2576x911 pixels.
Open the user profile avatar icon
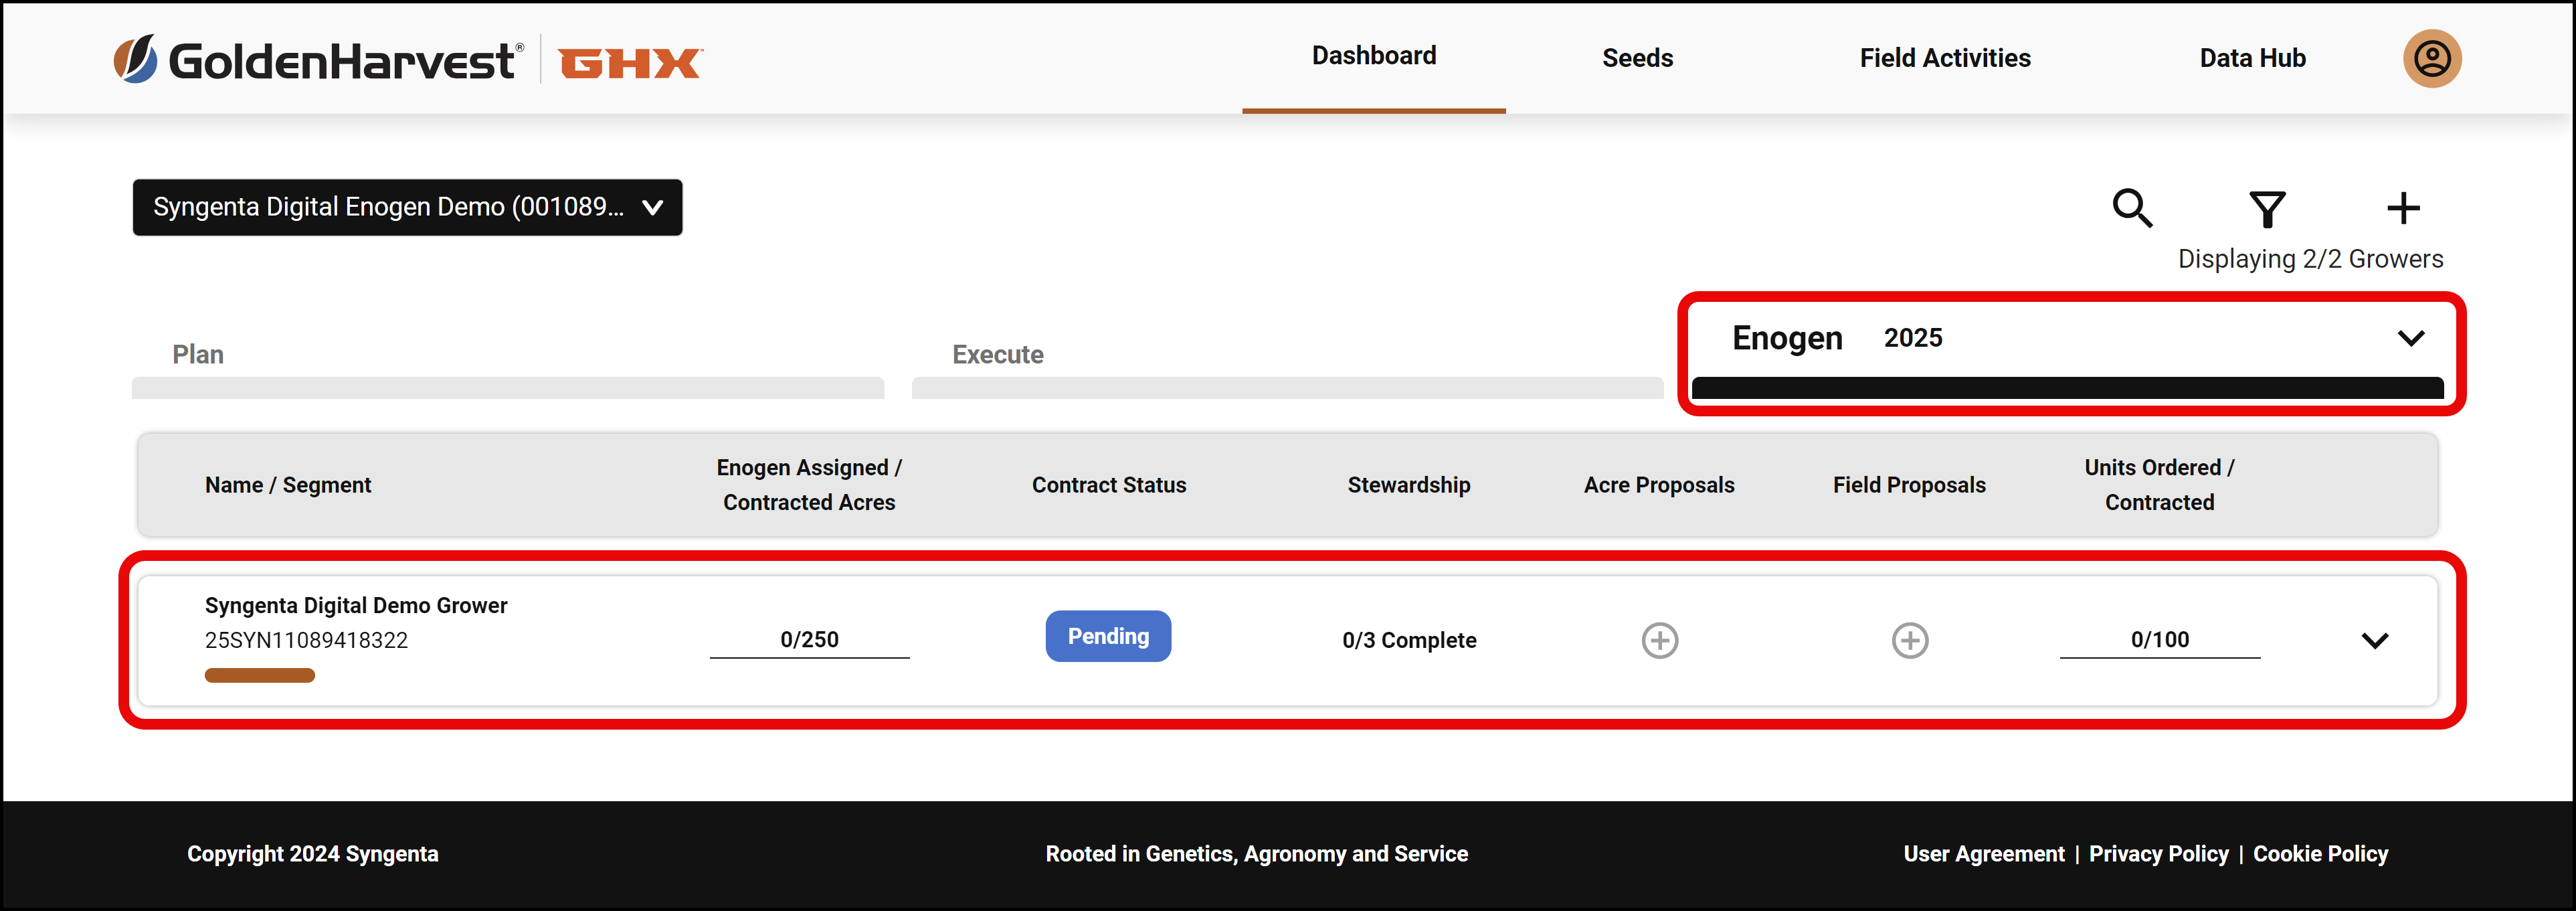(x=2431, y=59)
